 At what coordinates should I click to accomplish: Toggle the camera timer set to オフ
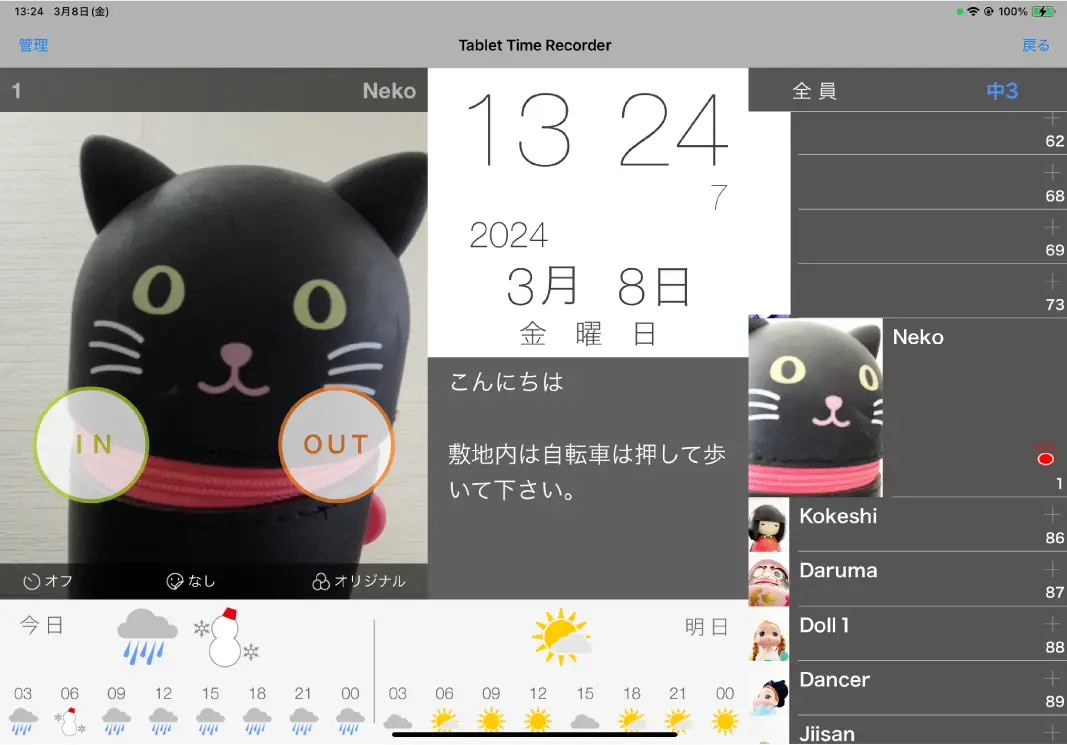(48, 581)
